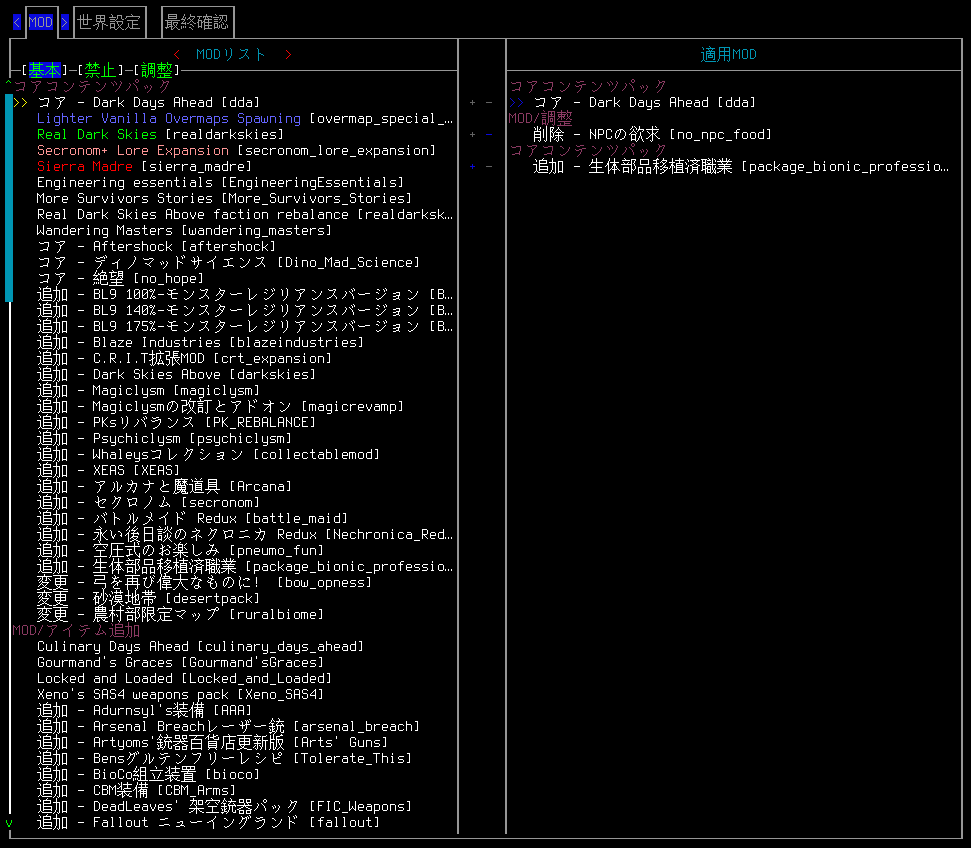Click the red left arrow before MODリスト
971x848 pixels.
(177, 55)
